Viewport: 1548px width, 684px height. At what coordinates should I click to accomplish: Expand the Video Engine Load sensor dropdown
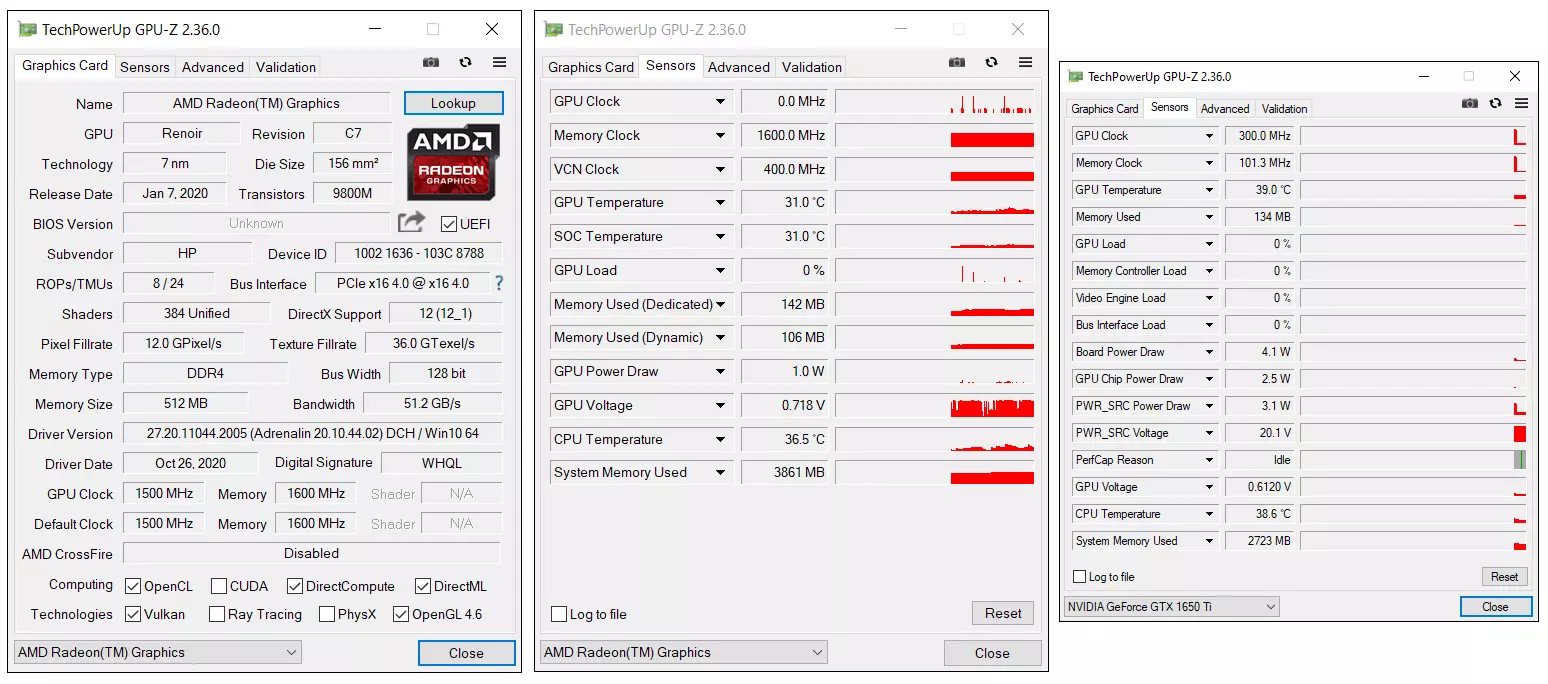(1209, 298)
